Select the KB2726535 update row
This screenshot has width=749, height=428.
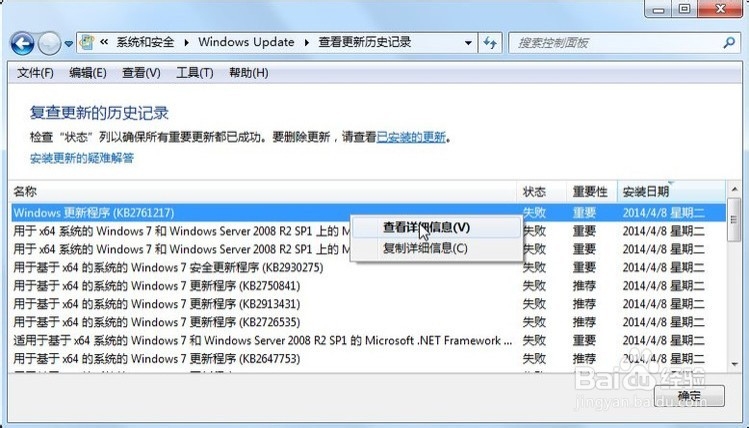tap(368, 322)
